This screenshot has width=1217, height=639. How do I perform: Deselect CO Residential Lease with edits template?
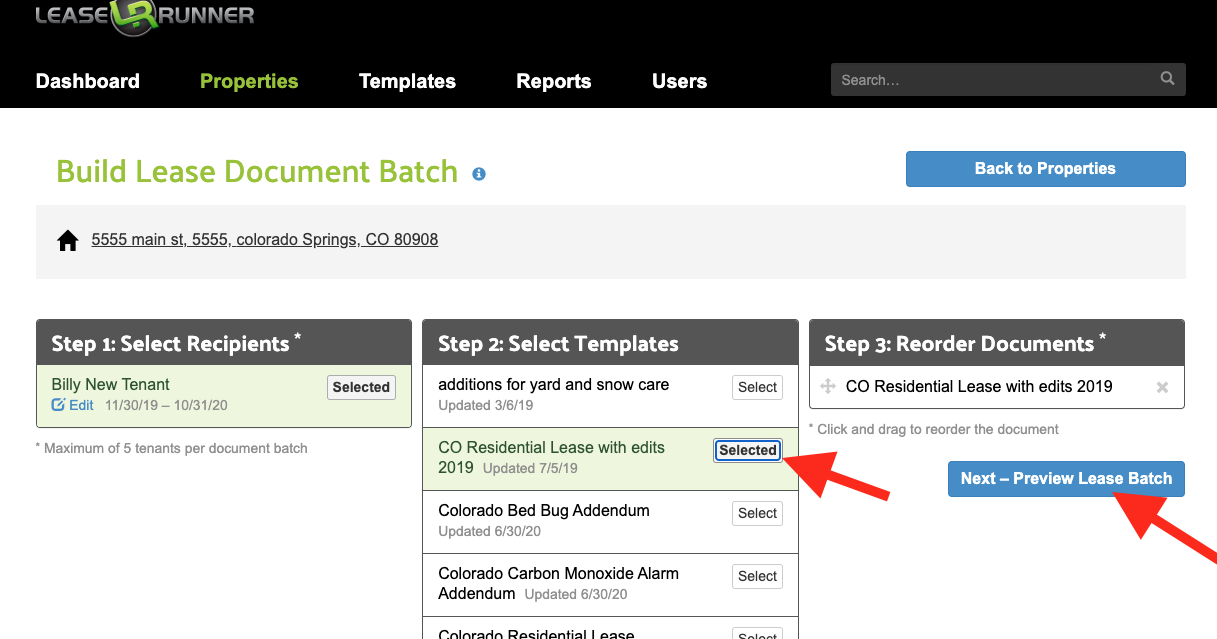click(x=747, y=451)
